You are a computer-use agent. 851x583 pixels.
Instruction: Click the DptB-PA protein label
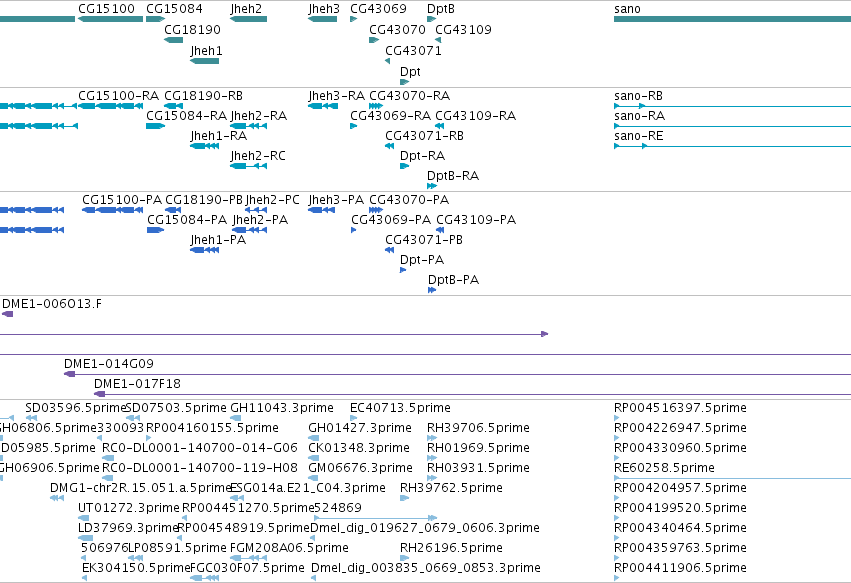pyautogui.click(x=453, y=280)
